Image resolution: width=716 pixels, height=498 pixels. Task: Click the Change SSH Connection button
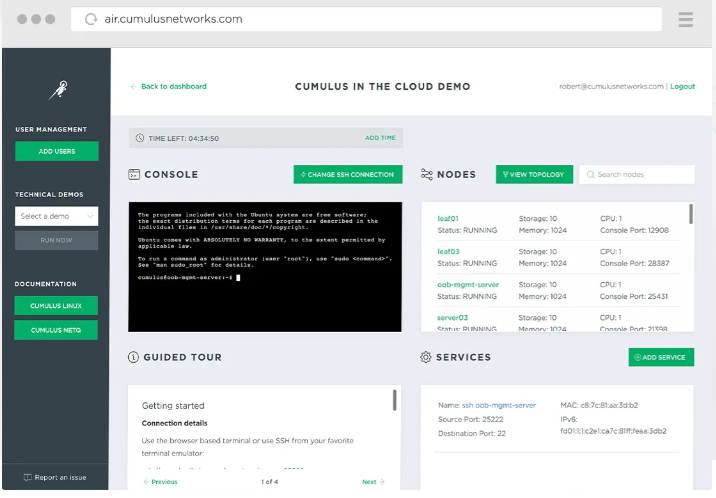348,175
